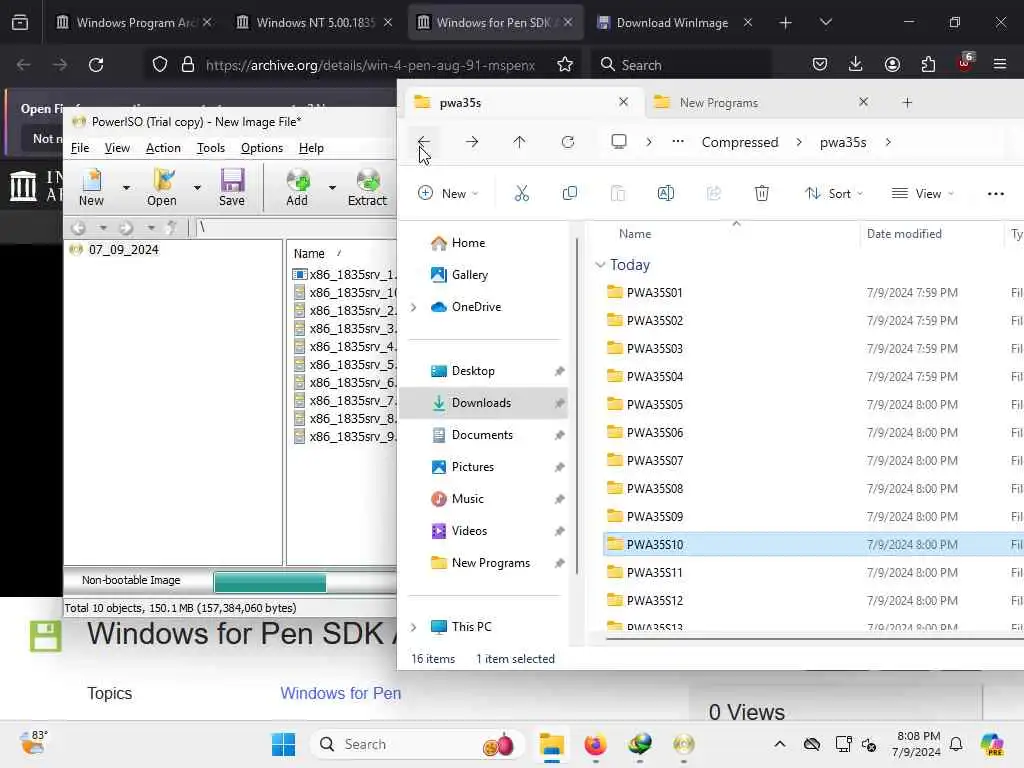
Task: Open PowerISO Options menu
Action: tap(262, 148)
